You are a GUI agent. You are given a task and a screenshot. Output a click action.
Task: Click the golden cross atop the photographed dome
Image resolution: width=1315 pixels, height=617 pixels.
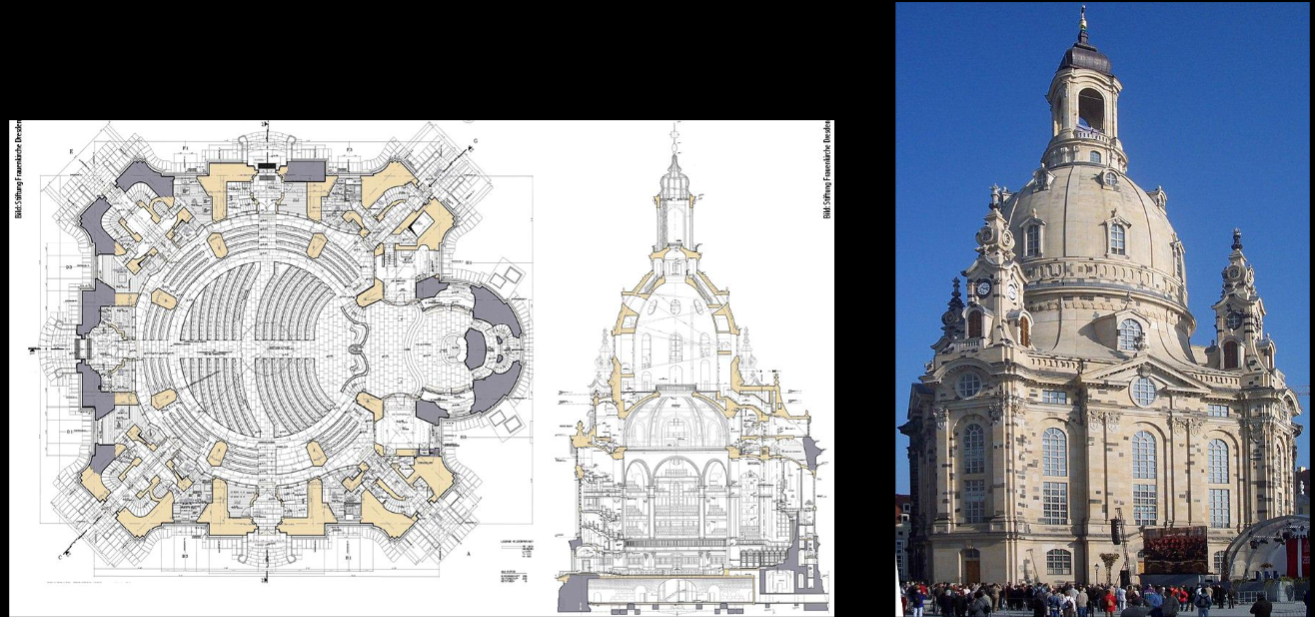pyautogui.click(x=1083, y=22)
